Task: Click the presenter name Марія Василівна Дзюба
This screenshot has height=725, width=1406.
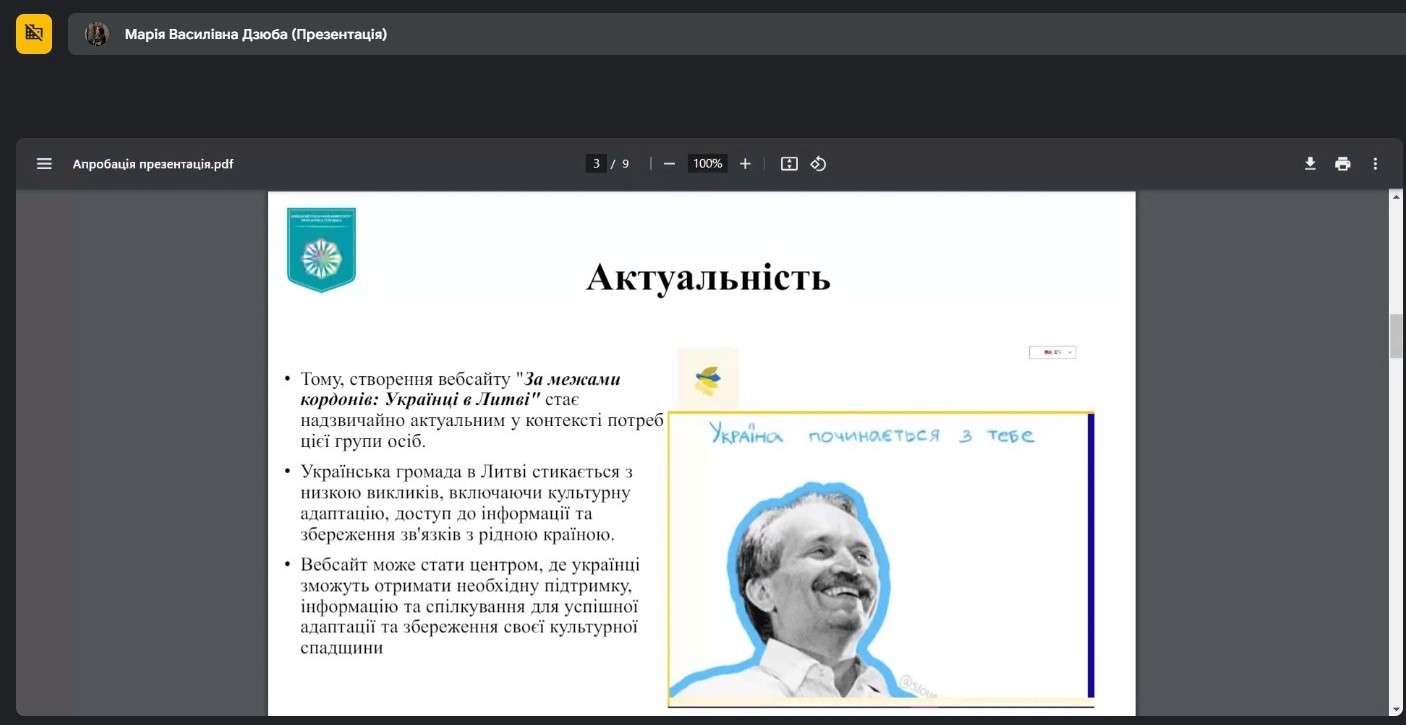Action: click(255, 34)
